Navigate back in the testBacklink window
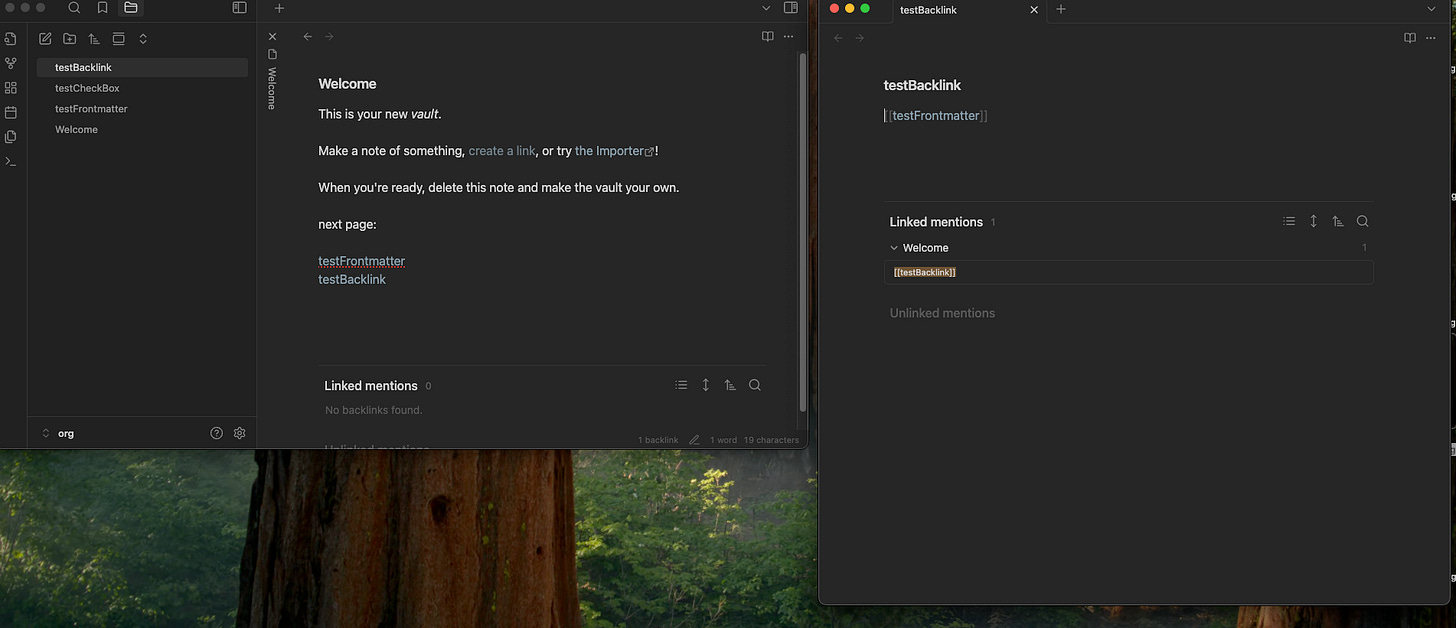 (838, 38)
